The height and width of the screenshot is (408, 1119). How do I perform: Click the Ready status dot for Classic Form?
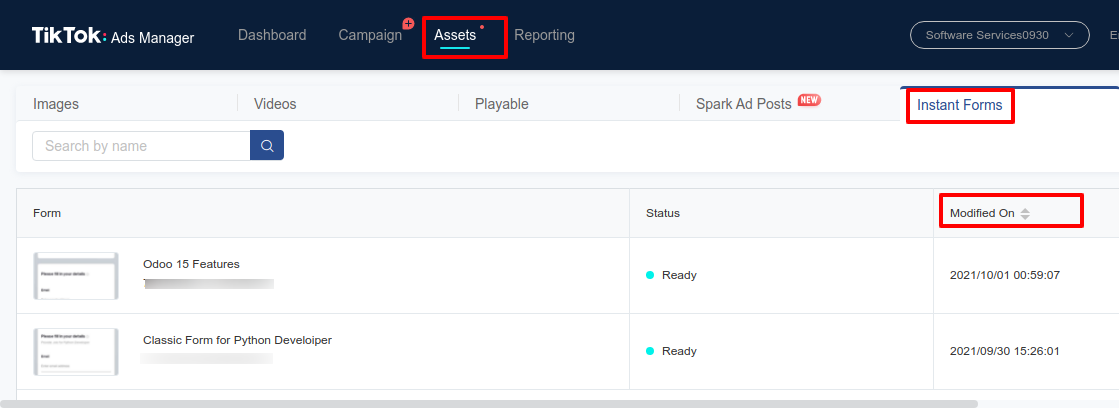[x=650, y=351]
